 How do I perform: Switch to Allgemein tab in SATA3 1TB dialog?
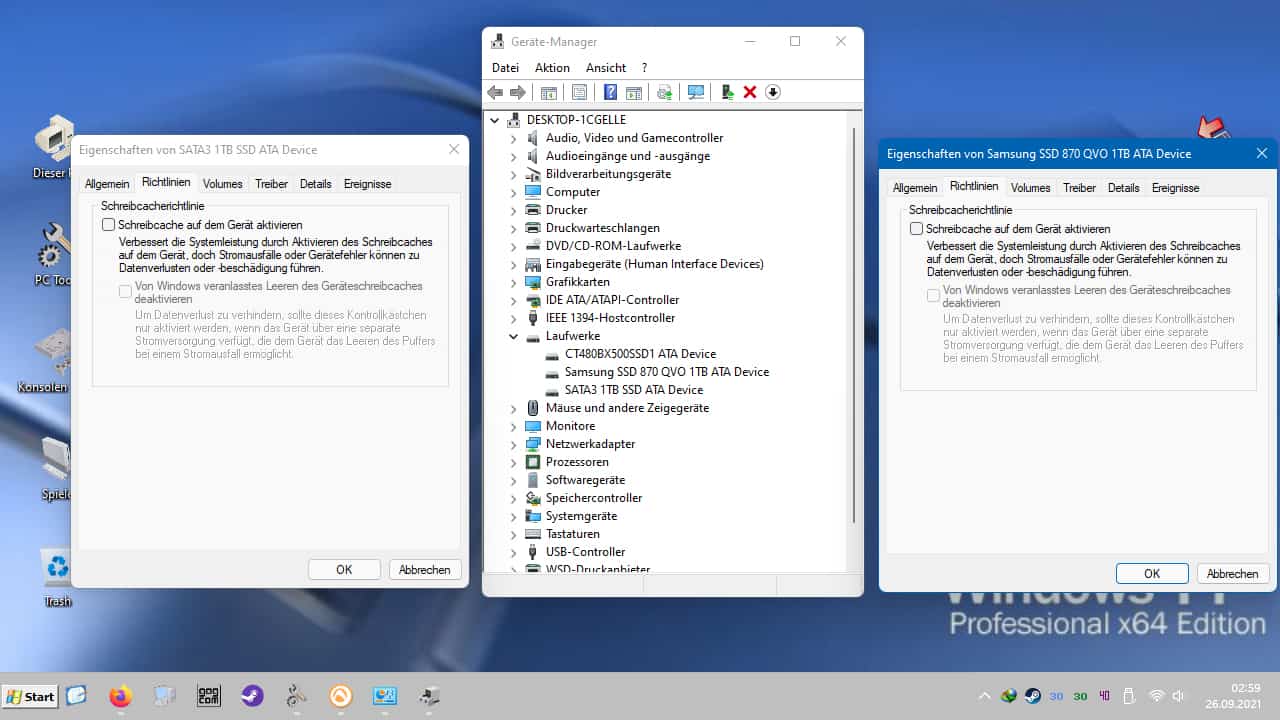pyautogui.click(x=107, y=184)
